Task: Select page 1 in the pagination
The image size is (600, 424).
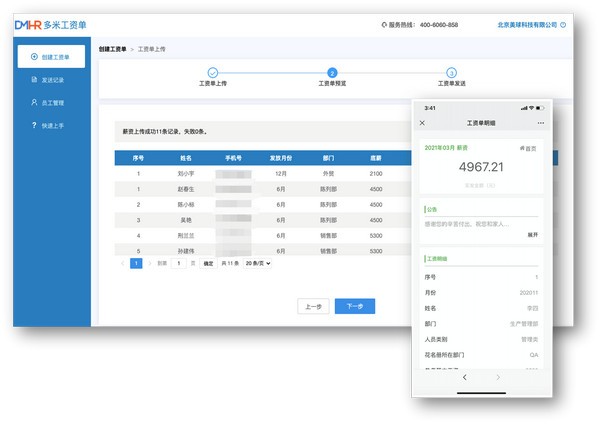Action: [x=136, y=263]
